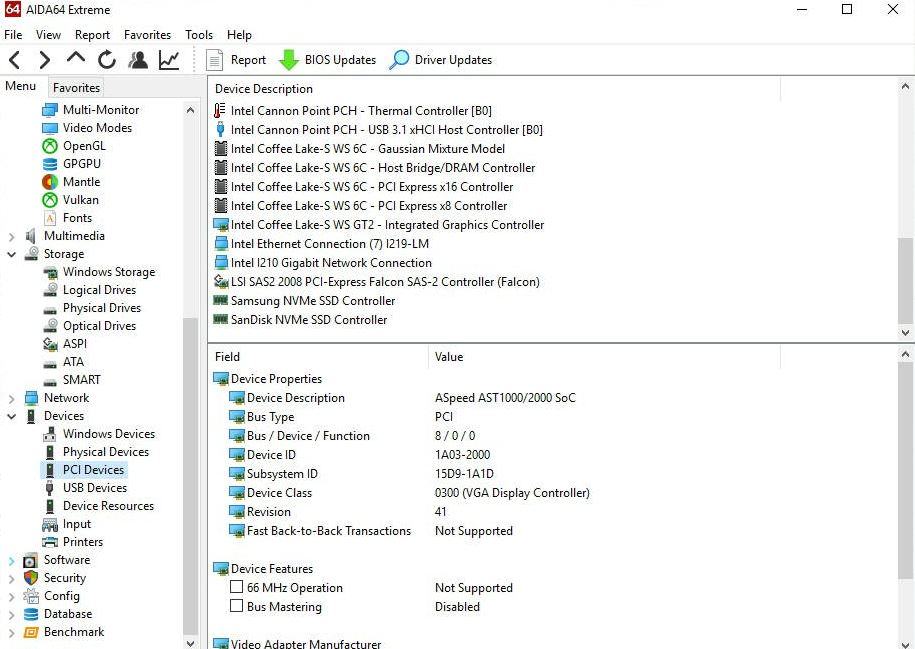Image resolution: width=915 pixels, height=649 pixels.
Task: Click the Driver Updates magnifier icon
Action: pyautogui.click(x=399, y=60)
